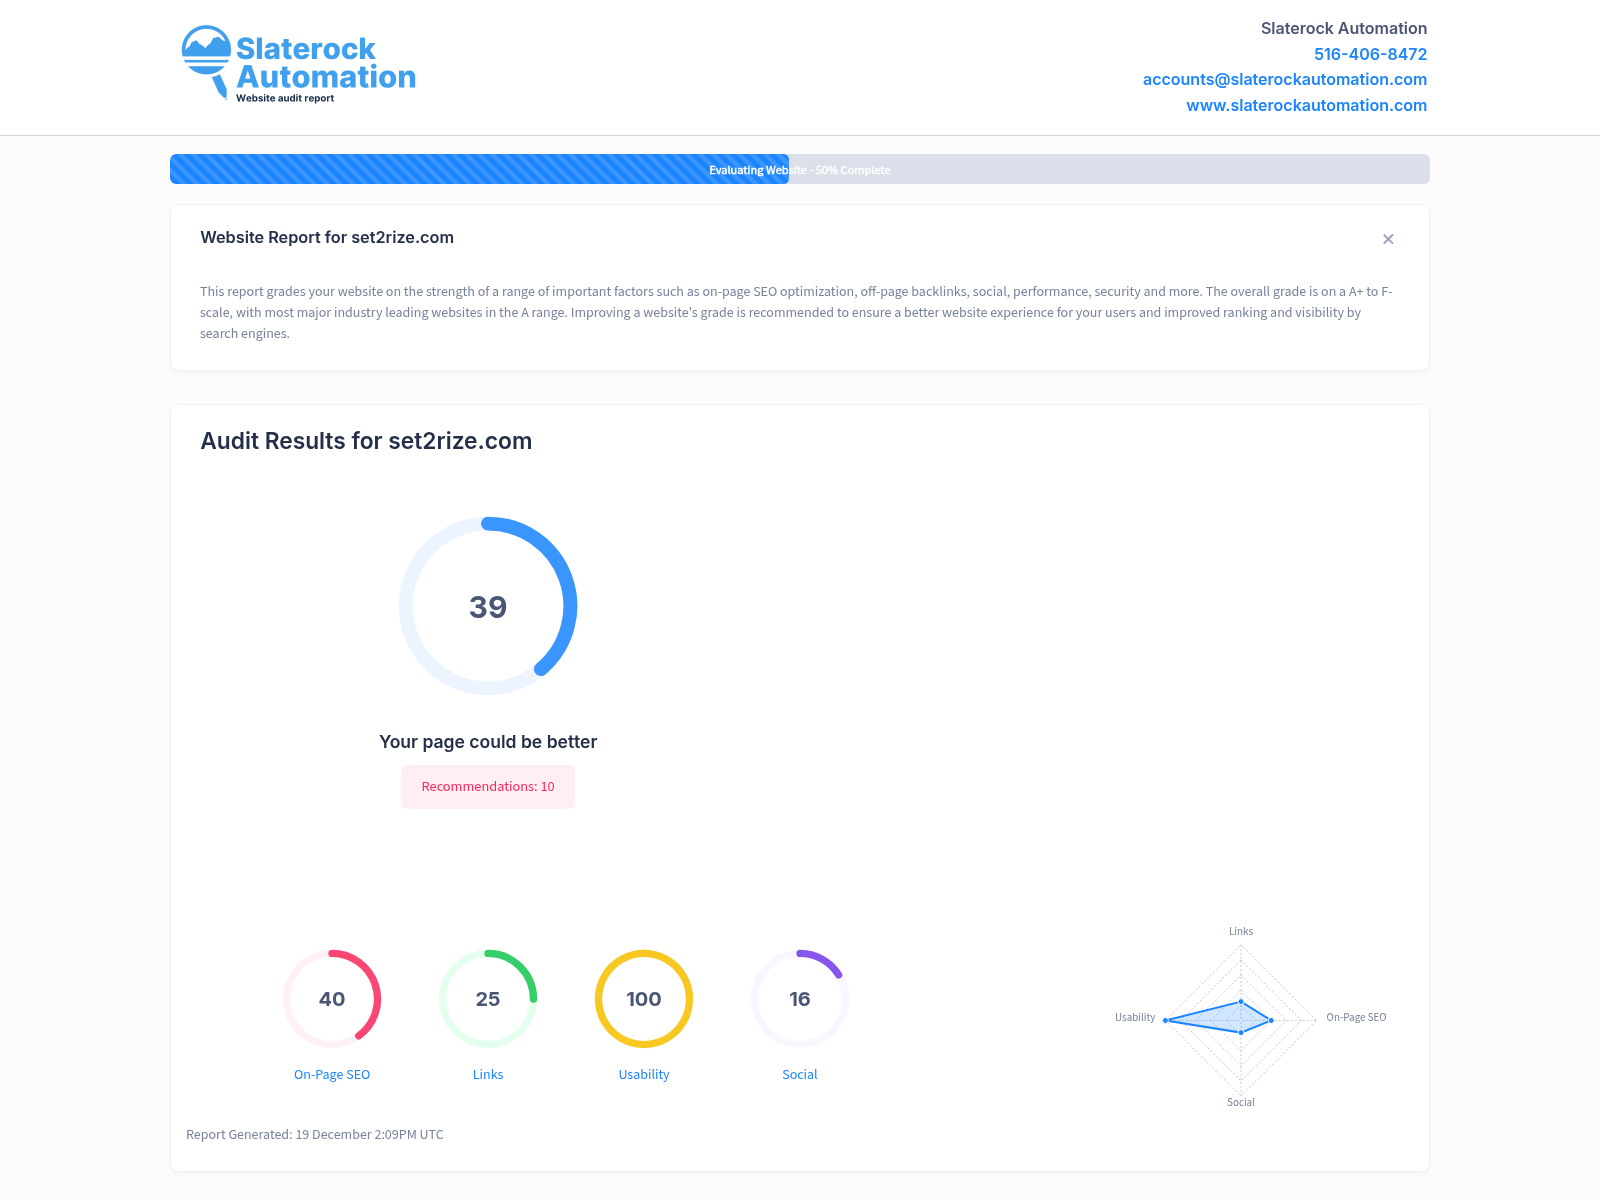The width and height of the screenshot is (1600, 1200).
Task: Visit www.slaterockautomation.com link
Action: pyautogui.click(x=1306, y=105)
